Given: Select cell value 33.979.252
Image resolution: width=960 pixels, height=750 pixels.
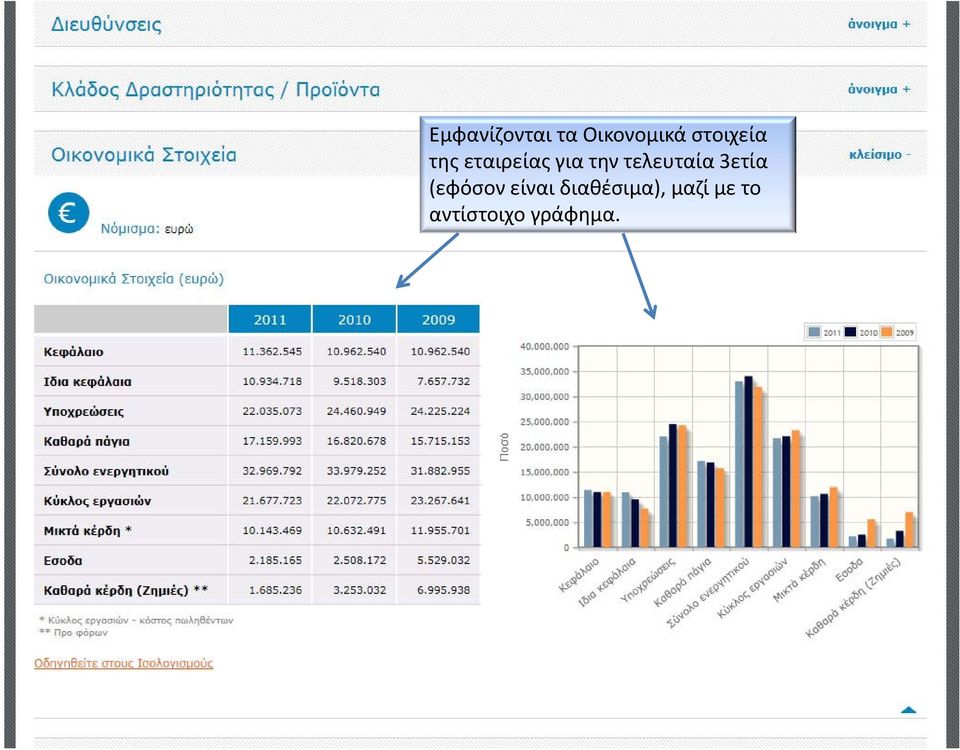Looking at the screenshot, I should click(356, 471).
